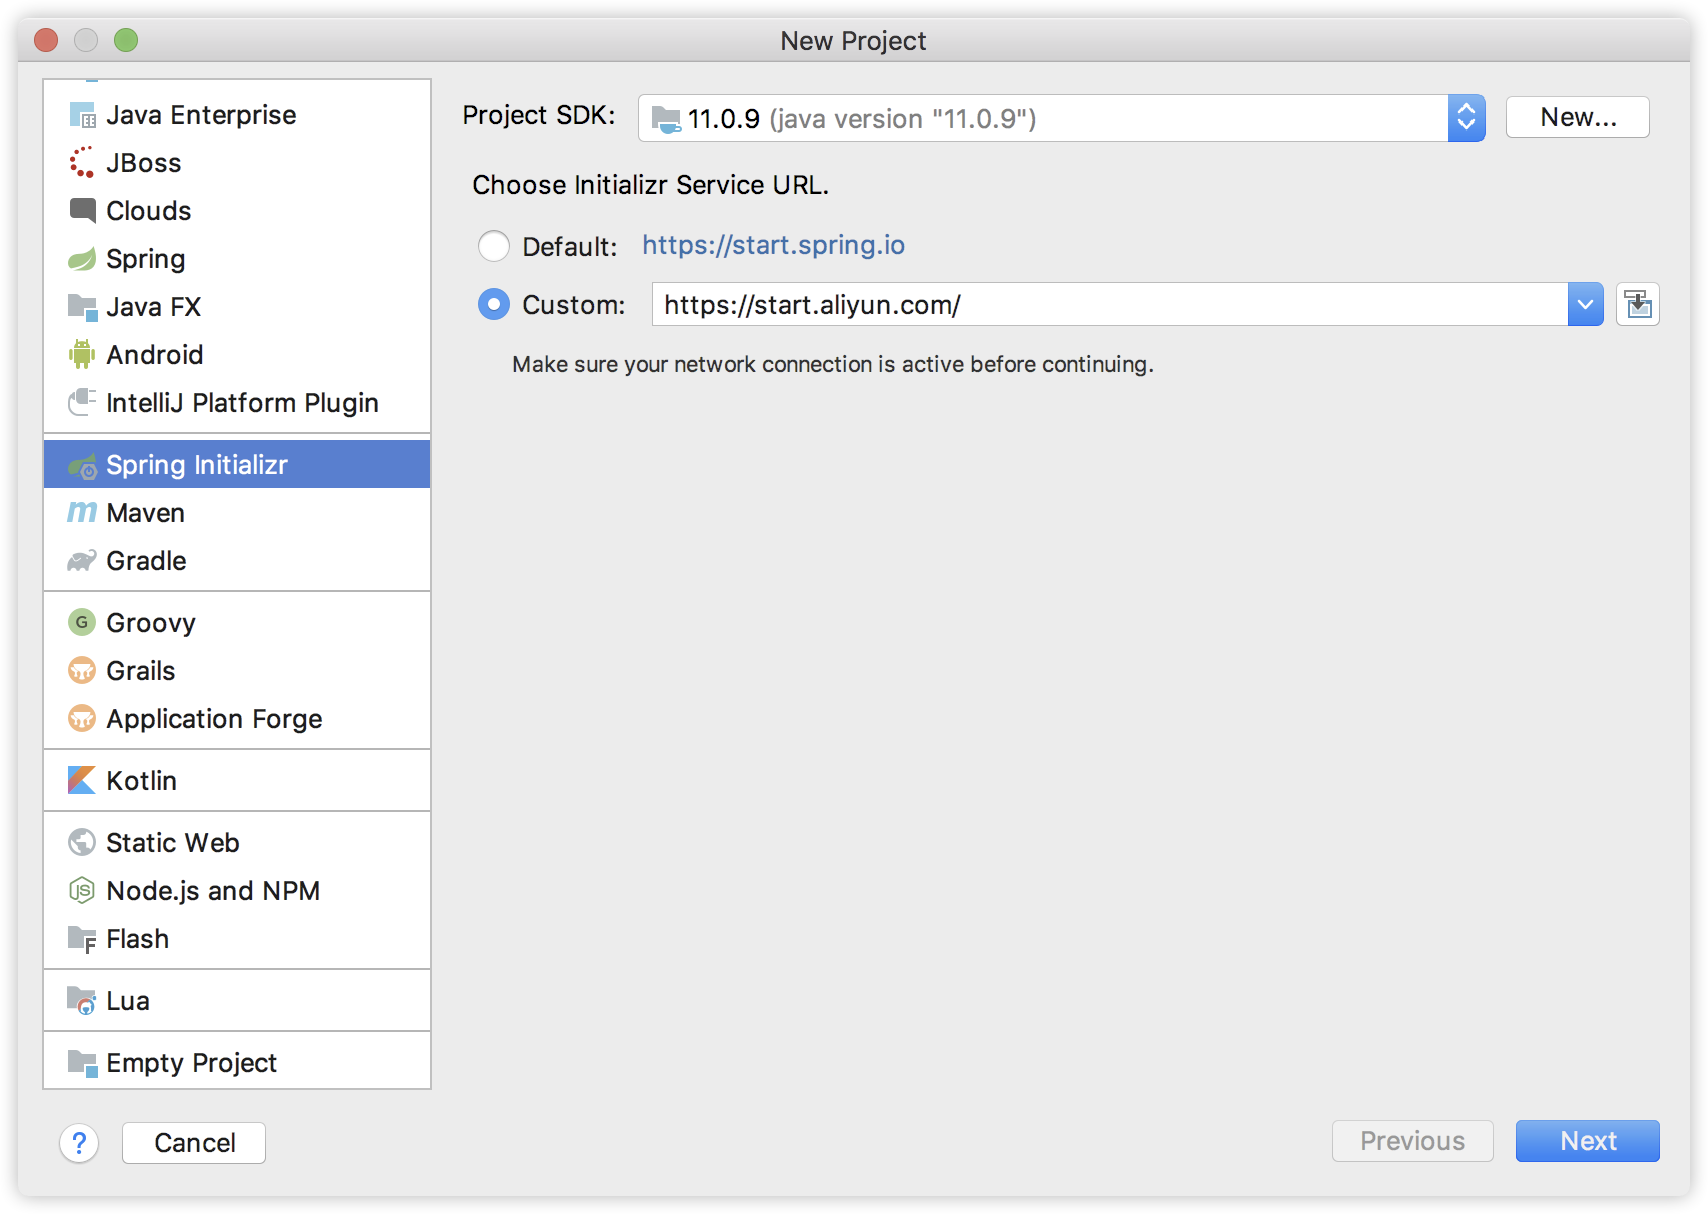Select Spring Initializr project type
The height and width of the screenshot is (1214, 1708).
pyautogui.click(x=237, y=465)
